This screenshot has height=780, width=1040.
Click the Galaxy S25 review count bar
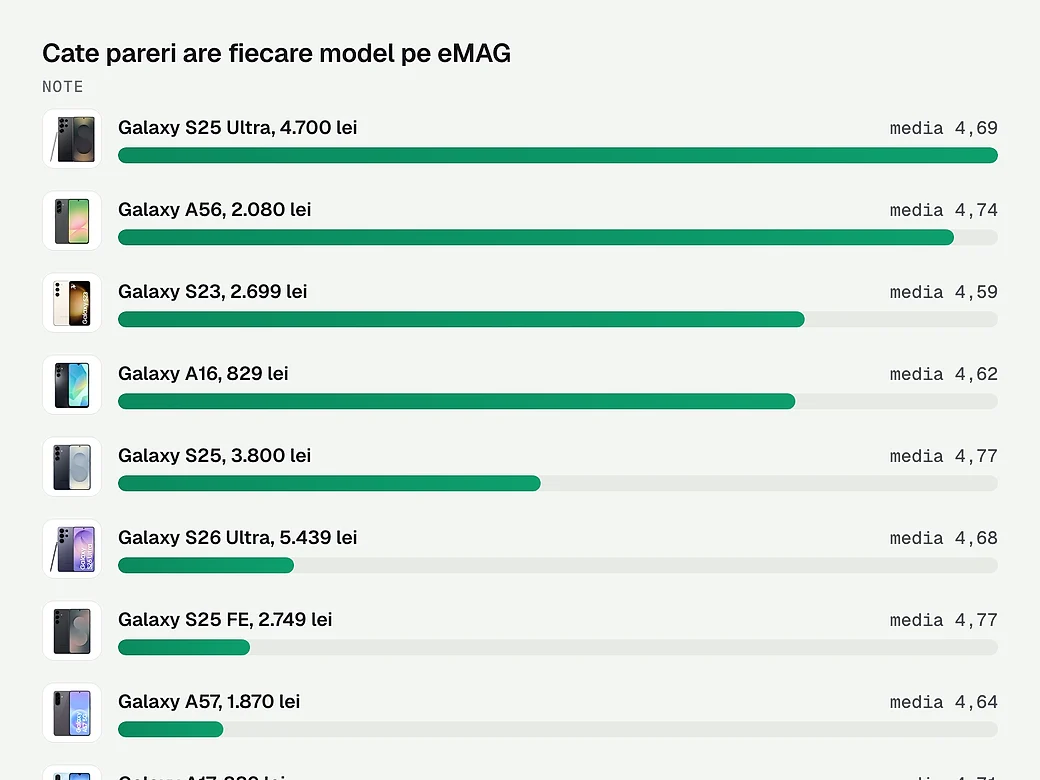tap(558, 484)
